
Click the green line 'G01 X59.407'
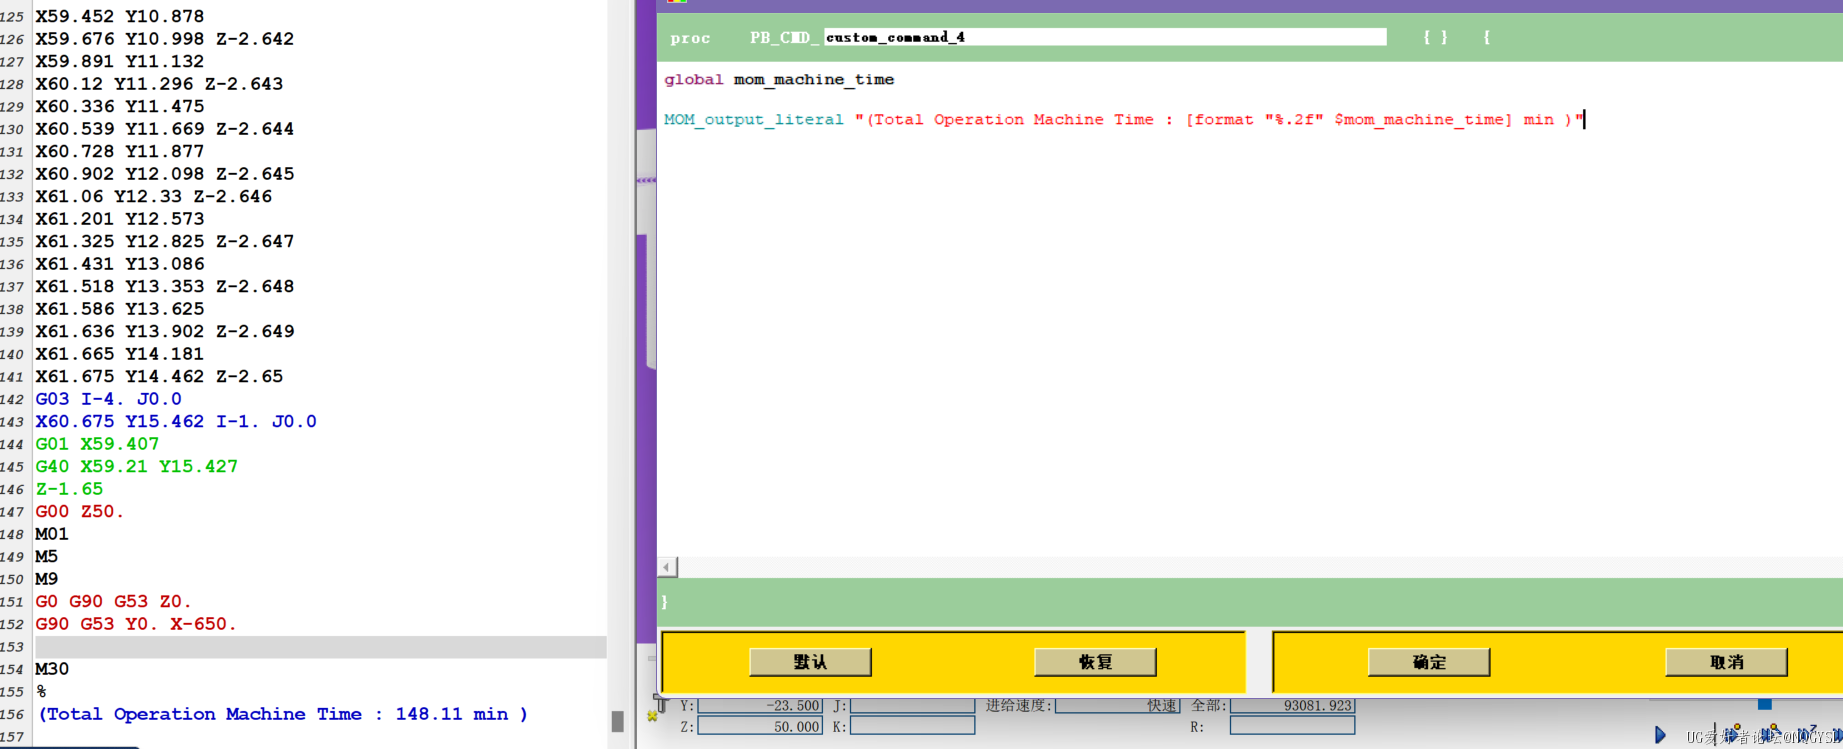[x=97, y=444]
